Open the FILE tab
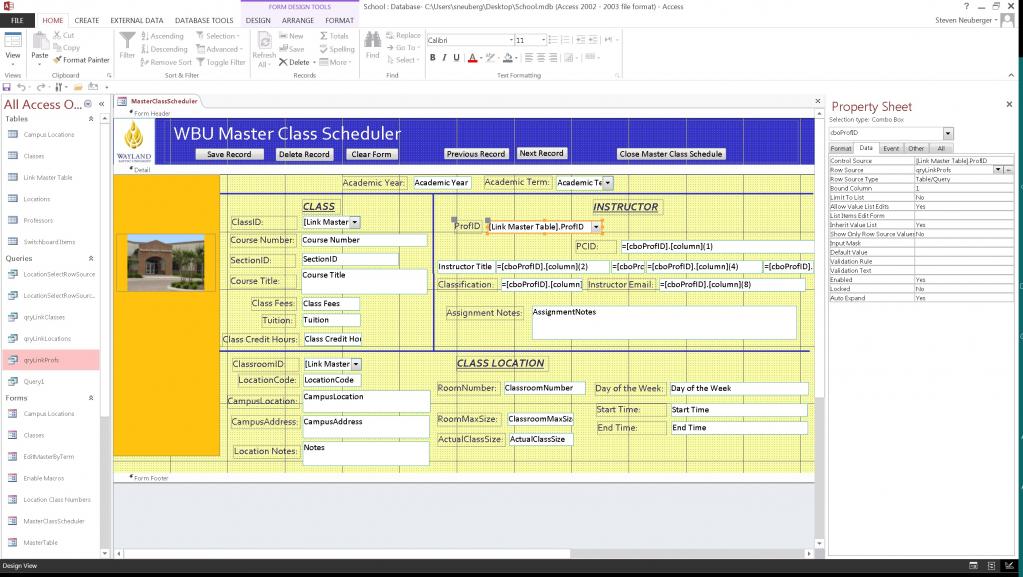The image size is (1023, 577). (x=17, y=20)
